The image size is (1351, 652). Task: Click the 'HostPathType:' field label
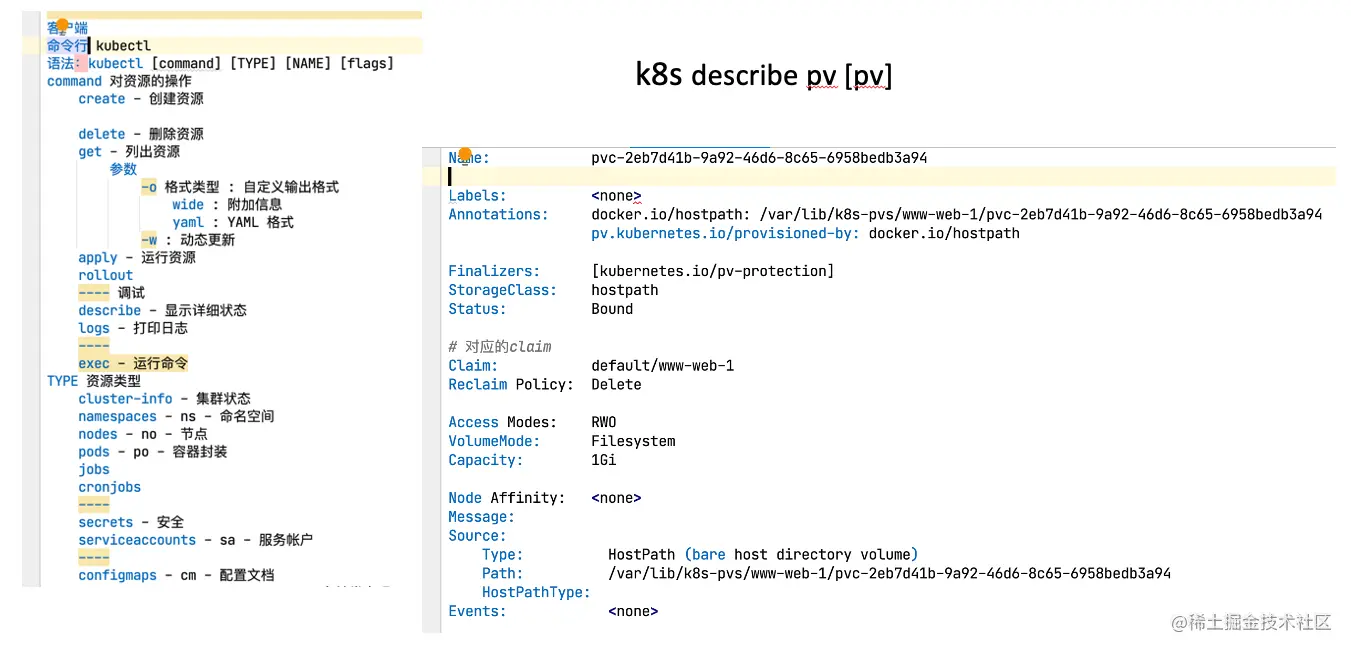coord(536,593)
